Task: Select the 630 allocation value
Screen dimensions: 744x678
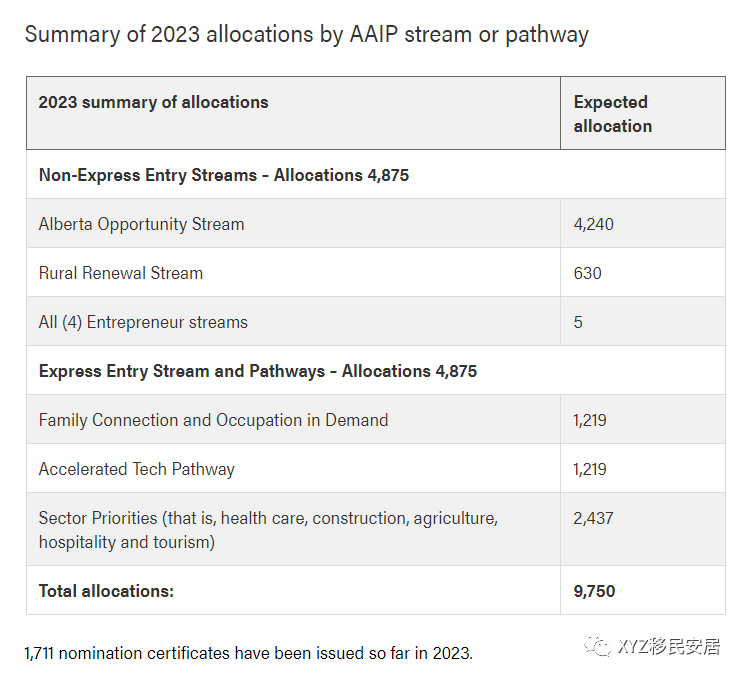Action: pyautogui.click(x=588, y=273)
